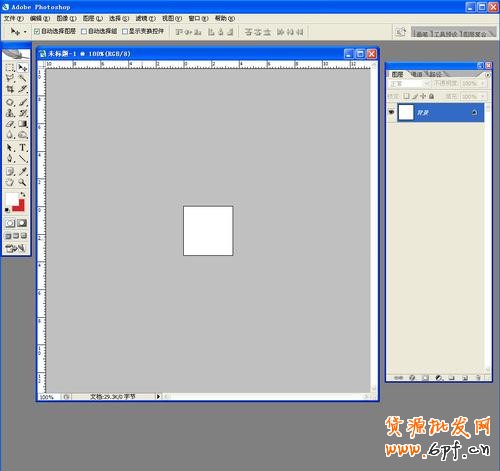Open the File menu

pos(14,18)
